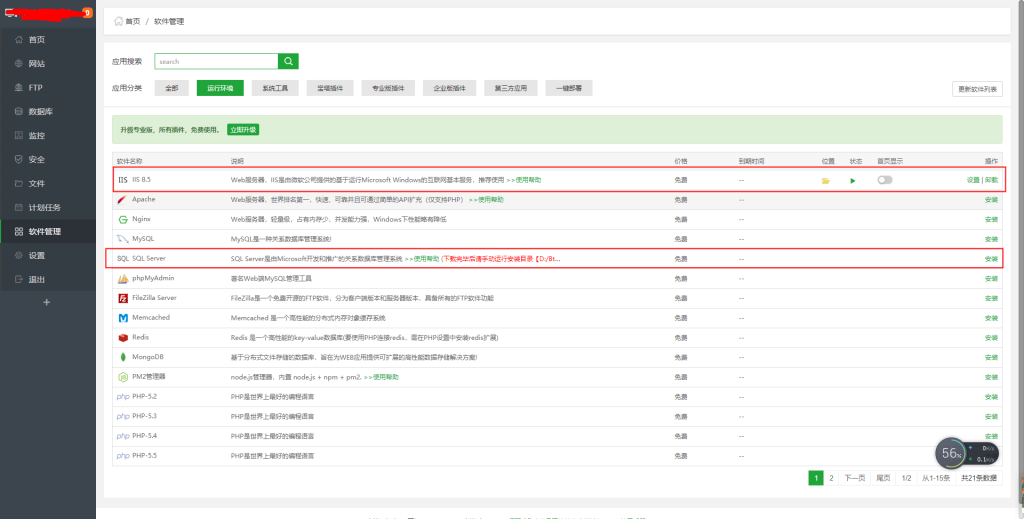Select the 运行环境 category tab
This screenshot has width=1024, height=519.
click(x=220, y=88)
